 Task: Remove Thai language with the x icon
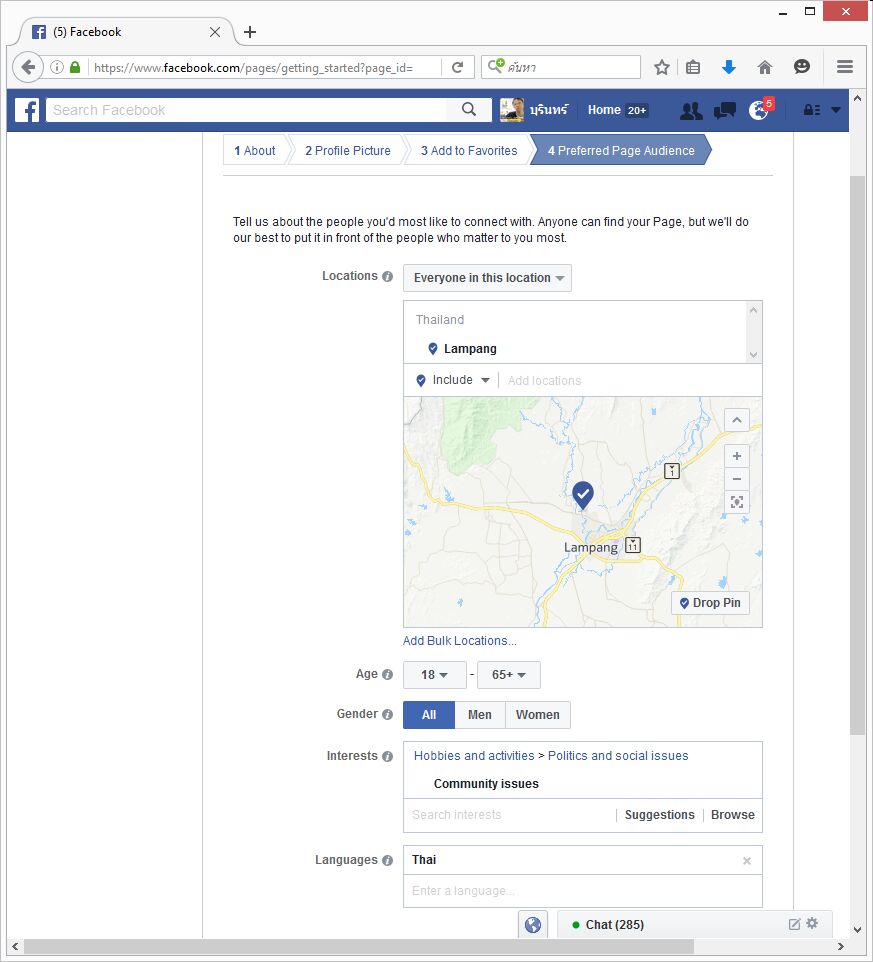click(x=746, y=861)
